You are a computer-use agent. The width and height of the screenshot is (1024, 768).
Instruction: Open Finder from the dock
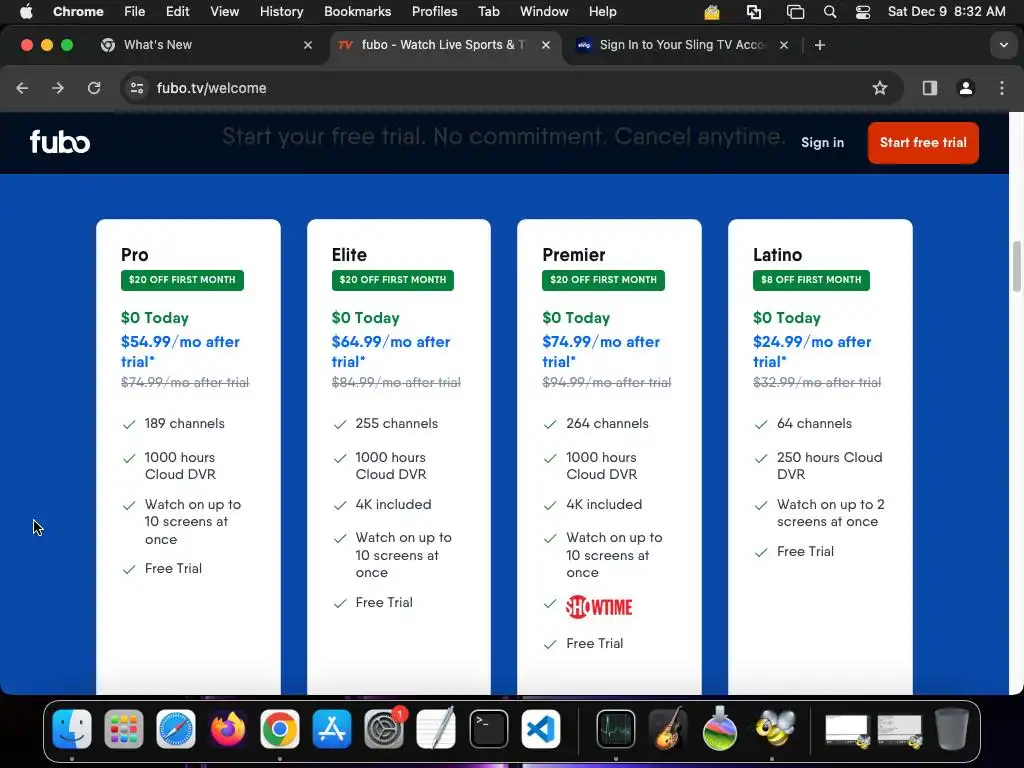72,729
